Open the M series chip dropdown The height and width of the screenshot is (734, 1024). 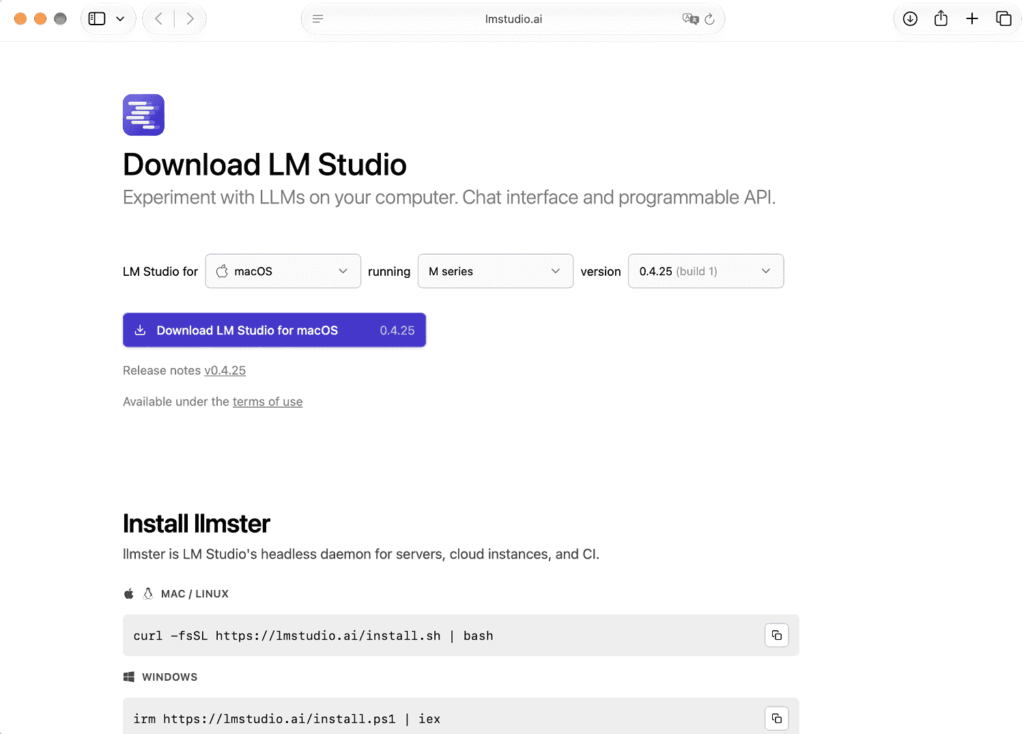coord(495,271)
